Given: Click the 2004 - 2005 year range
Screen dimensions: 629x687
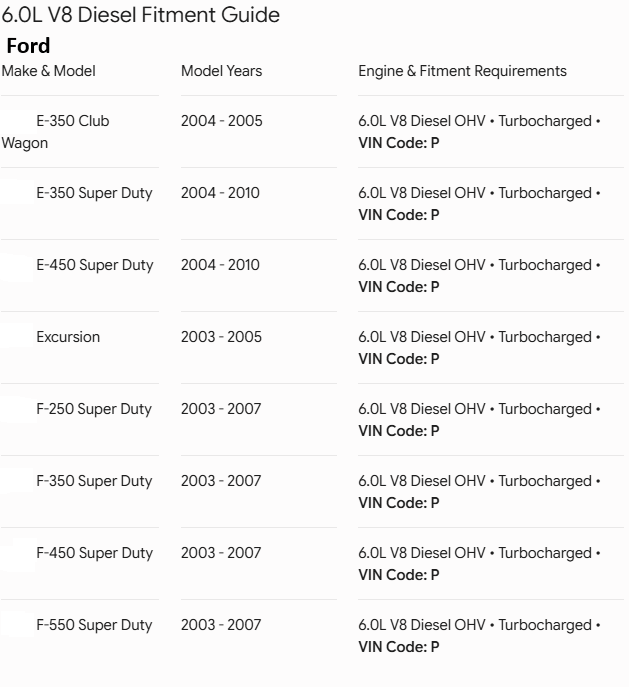Looking at the screenshot, I should click(222, 121).
